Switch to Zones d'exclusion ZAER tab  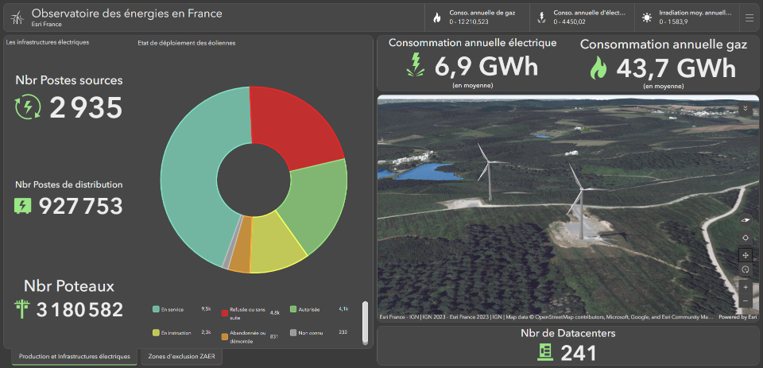pyautogui.click(x=182, y=356)
